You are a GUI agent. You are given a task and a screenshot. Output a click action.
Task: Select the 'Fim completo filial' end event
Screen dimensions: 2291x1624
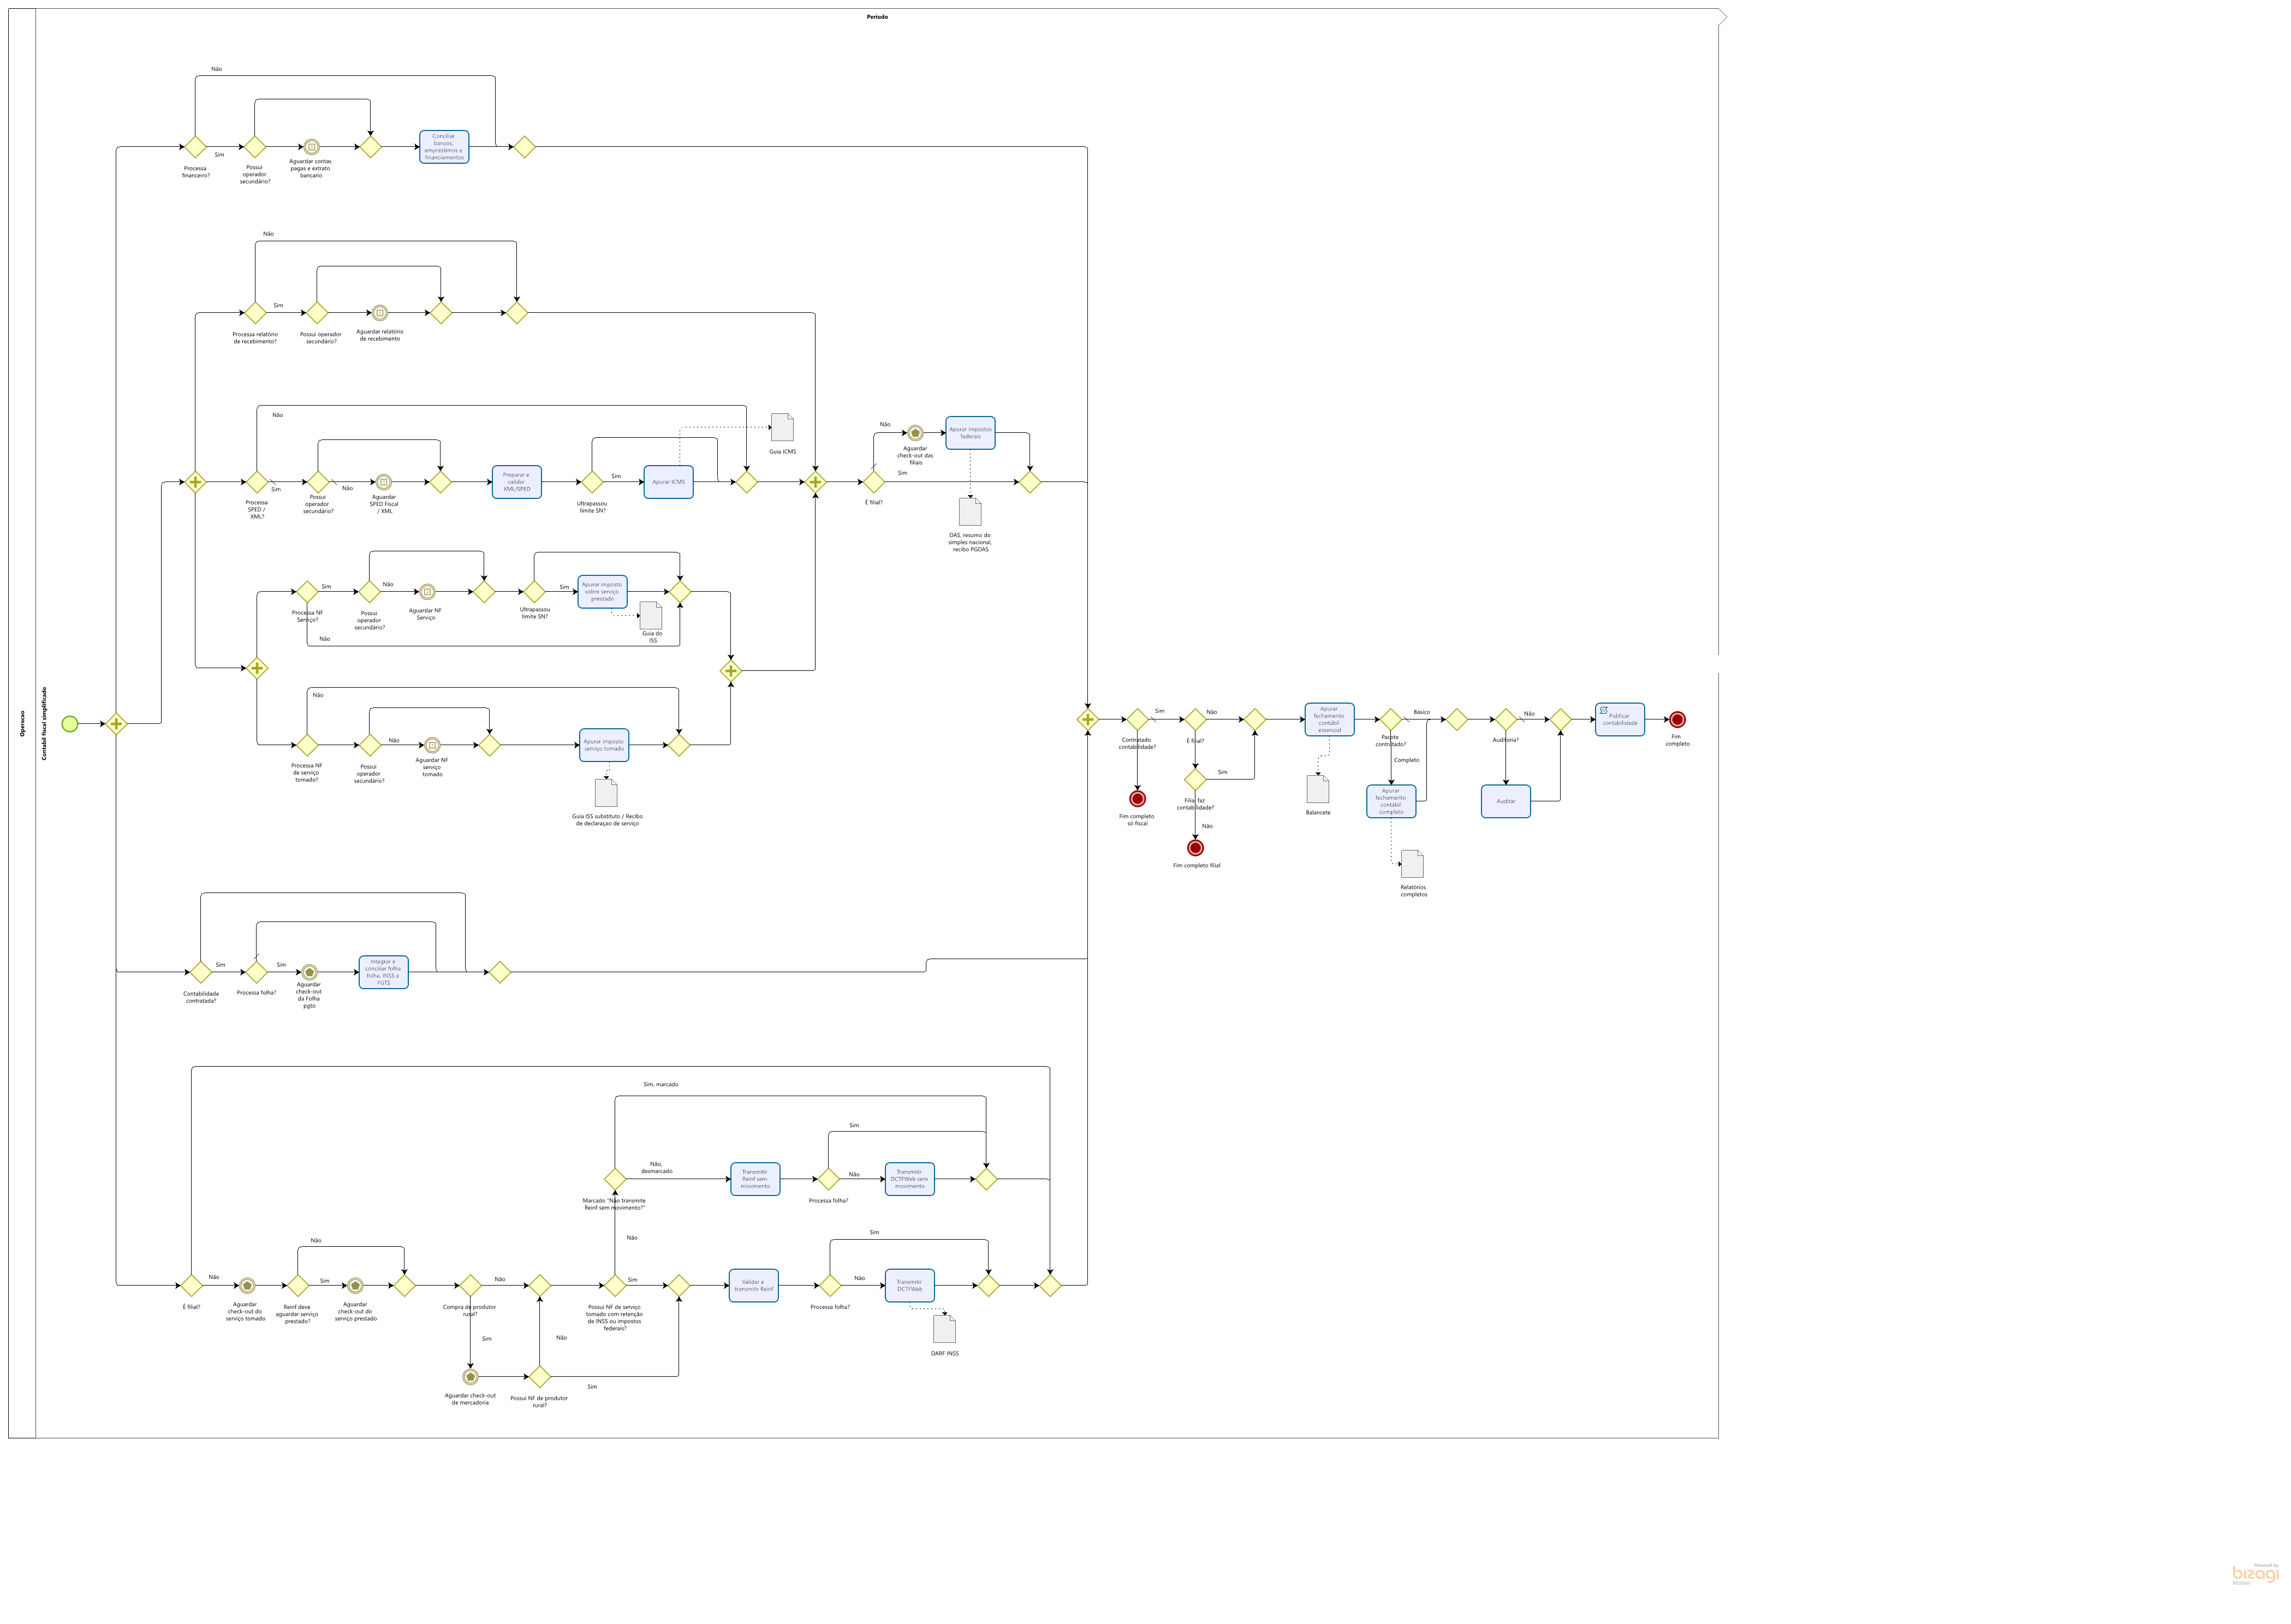[x=1195, y=848]
